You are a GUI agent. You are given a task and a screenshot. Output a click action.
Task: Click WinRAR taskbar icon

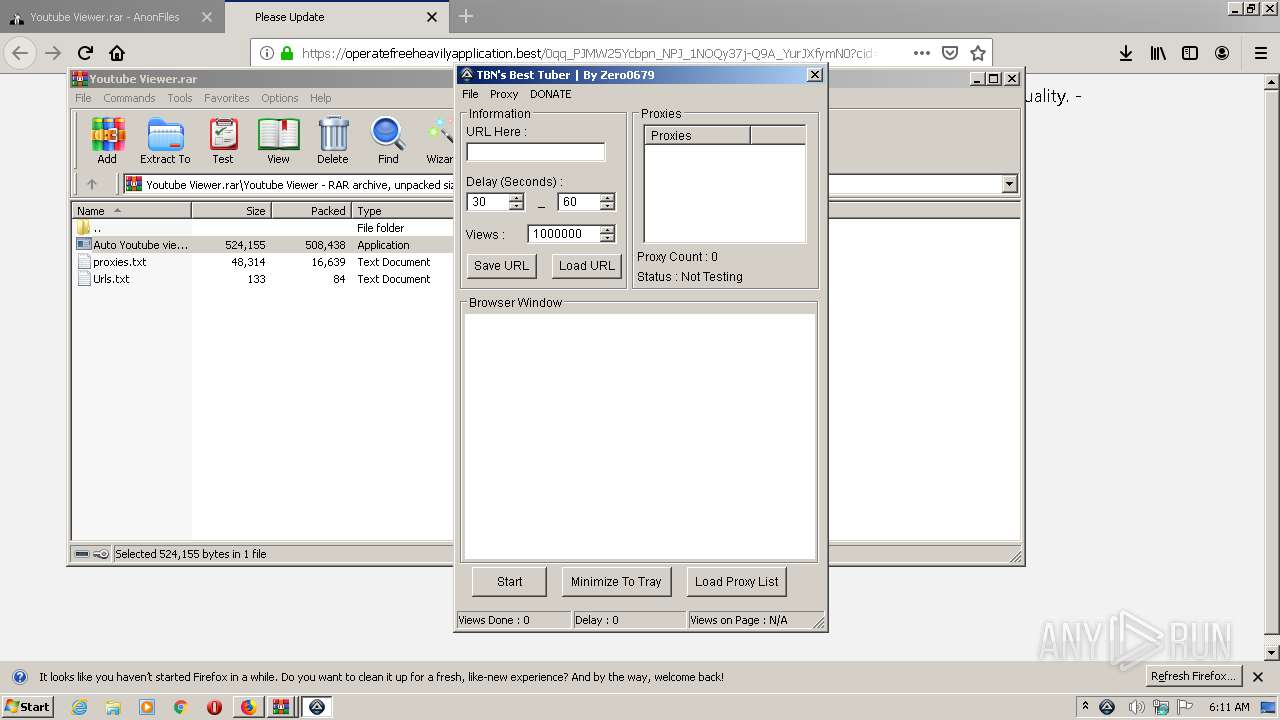pyautogui.click(x=281, y=707)
